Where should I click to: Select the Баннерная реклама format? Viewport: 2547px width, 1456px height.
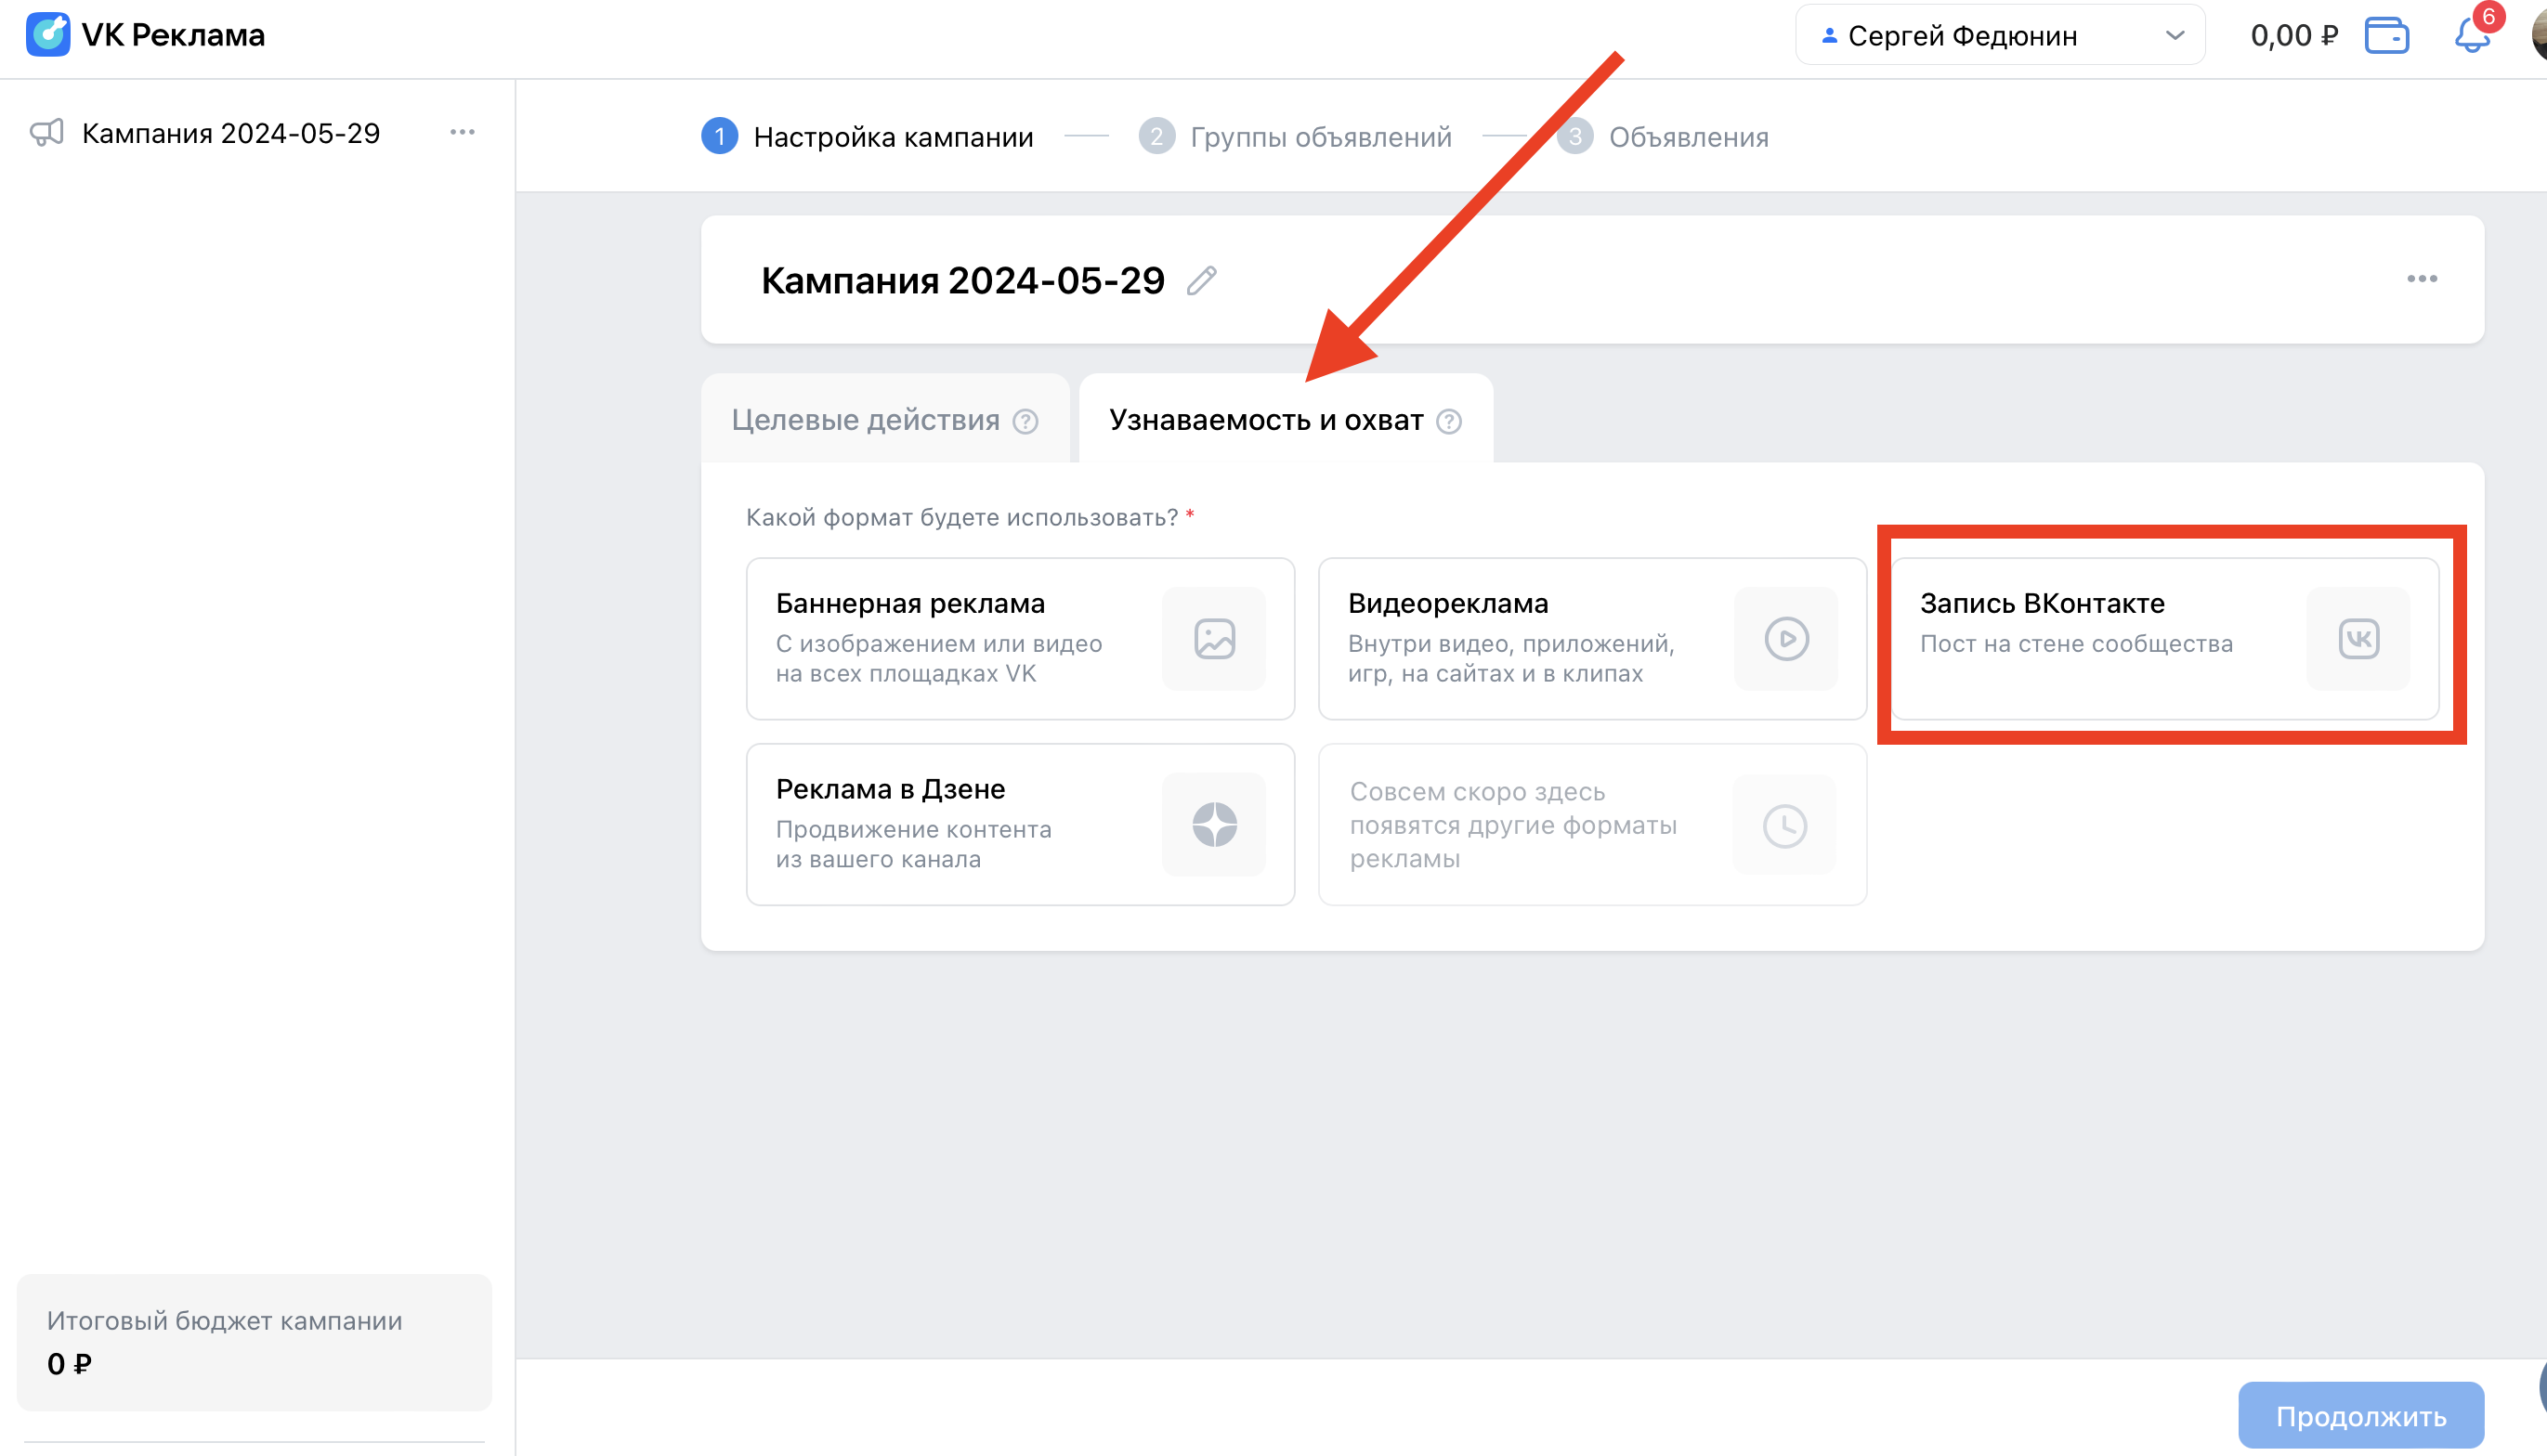coord(1021,639)
